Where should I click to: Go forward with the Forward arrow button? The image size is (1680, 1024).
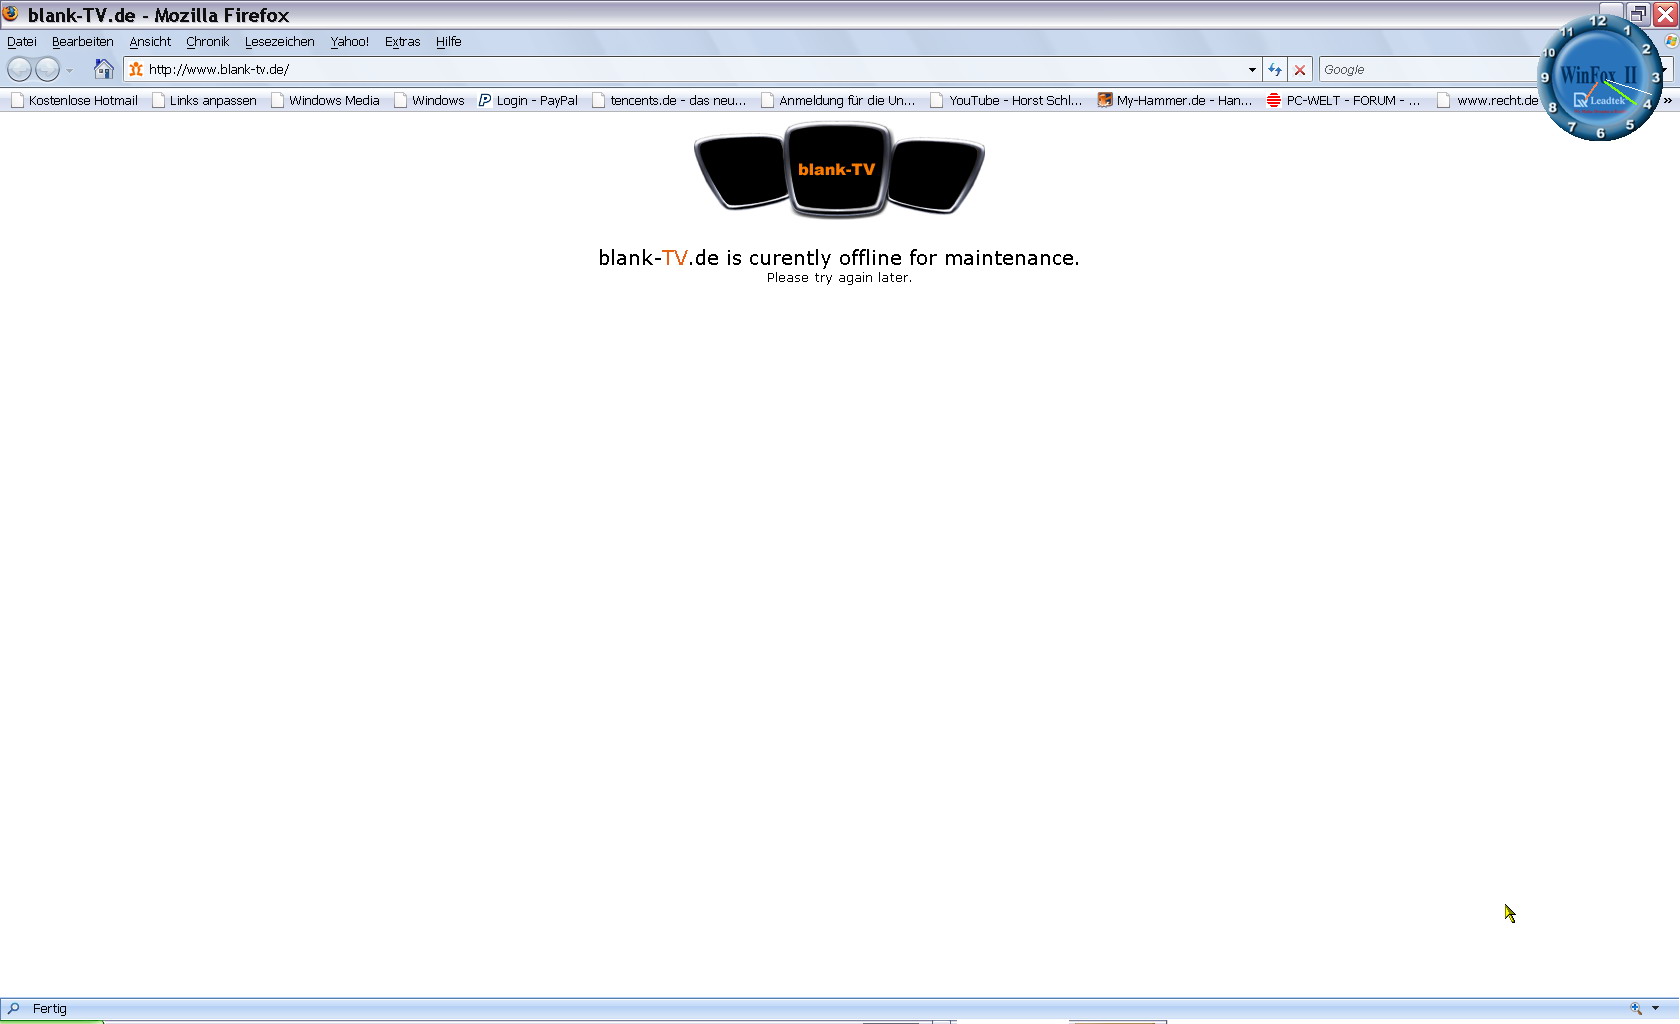coord(47,69)
